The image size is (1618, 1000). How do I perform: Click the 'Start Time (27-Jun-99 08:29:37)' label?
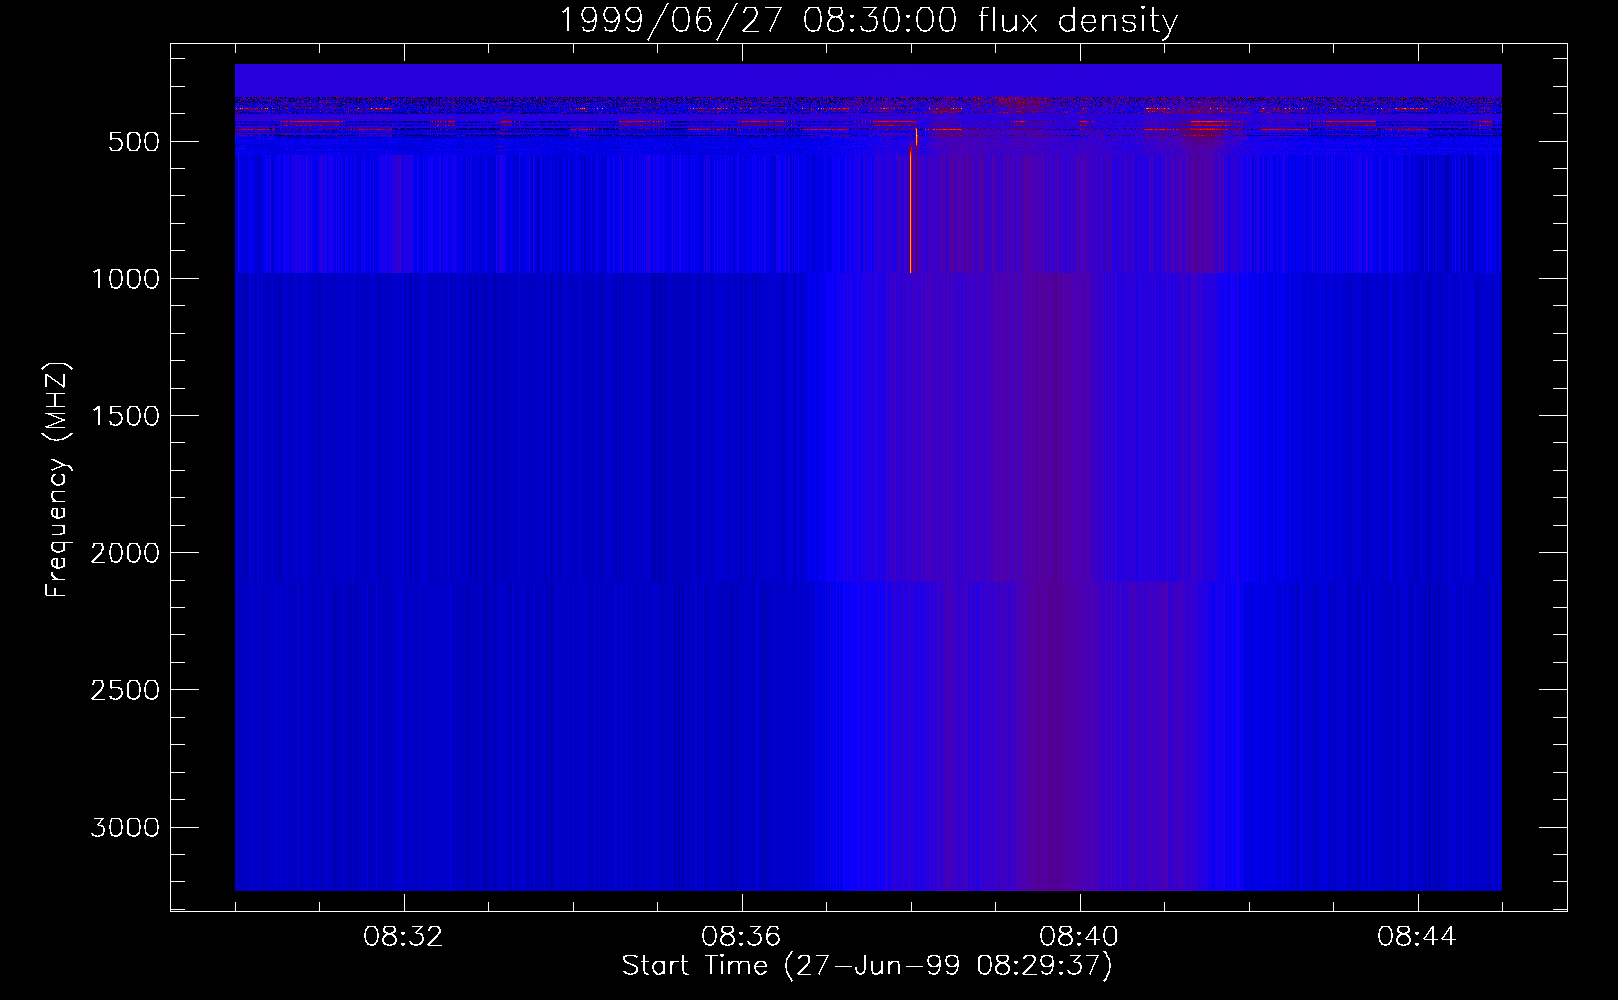pyautogui.click(x=867, y=966)
